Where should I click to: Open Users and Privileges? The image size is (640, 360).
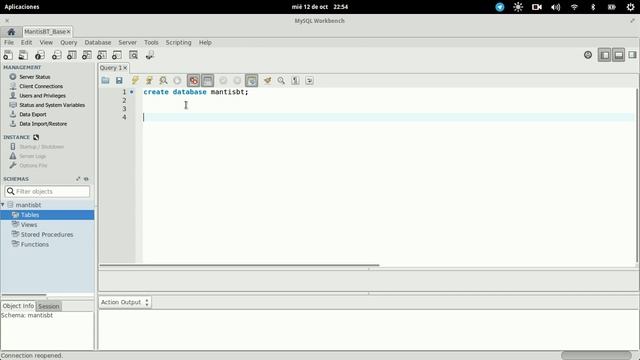tap(42, 96)
